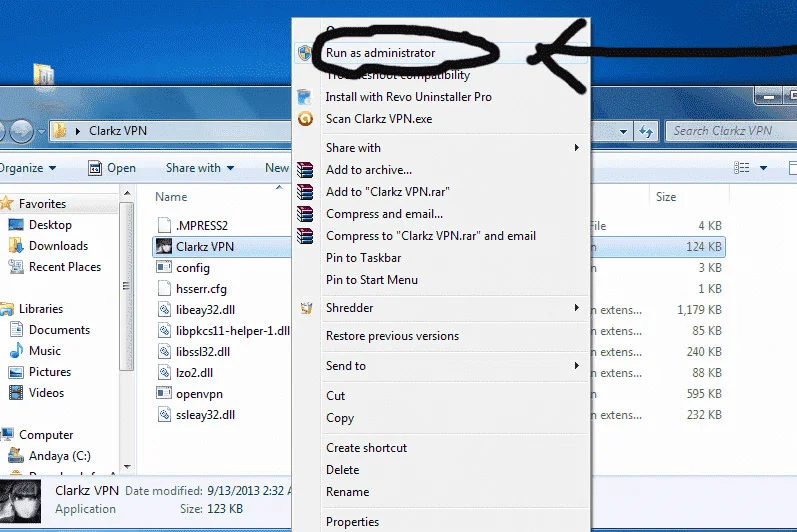Select the lzo2.dll file name
Viewport: 797px width, 532px height.
194,372
